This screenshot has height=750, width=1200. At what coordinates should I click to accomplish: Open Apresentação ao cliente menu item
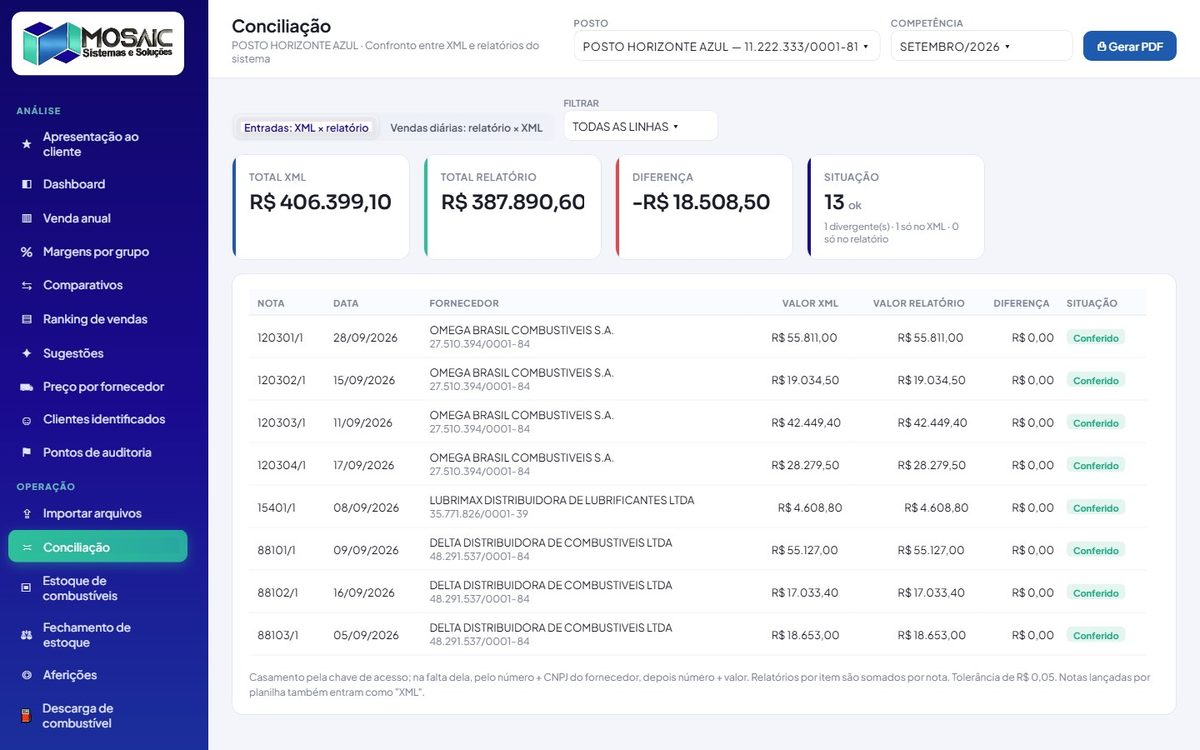coord(98,144)
